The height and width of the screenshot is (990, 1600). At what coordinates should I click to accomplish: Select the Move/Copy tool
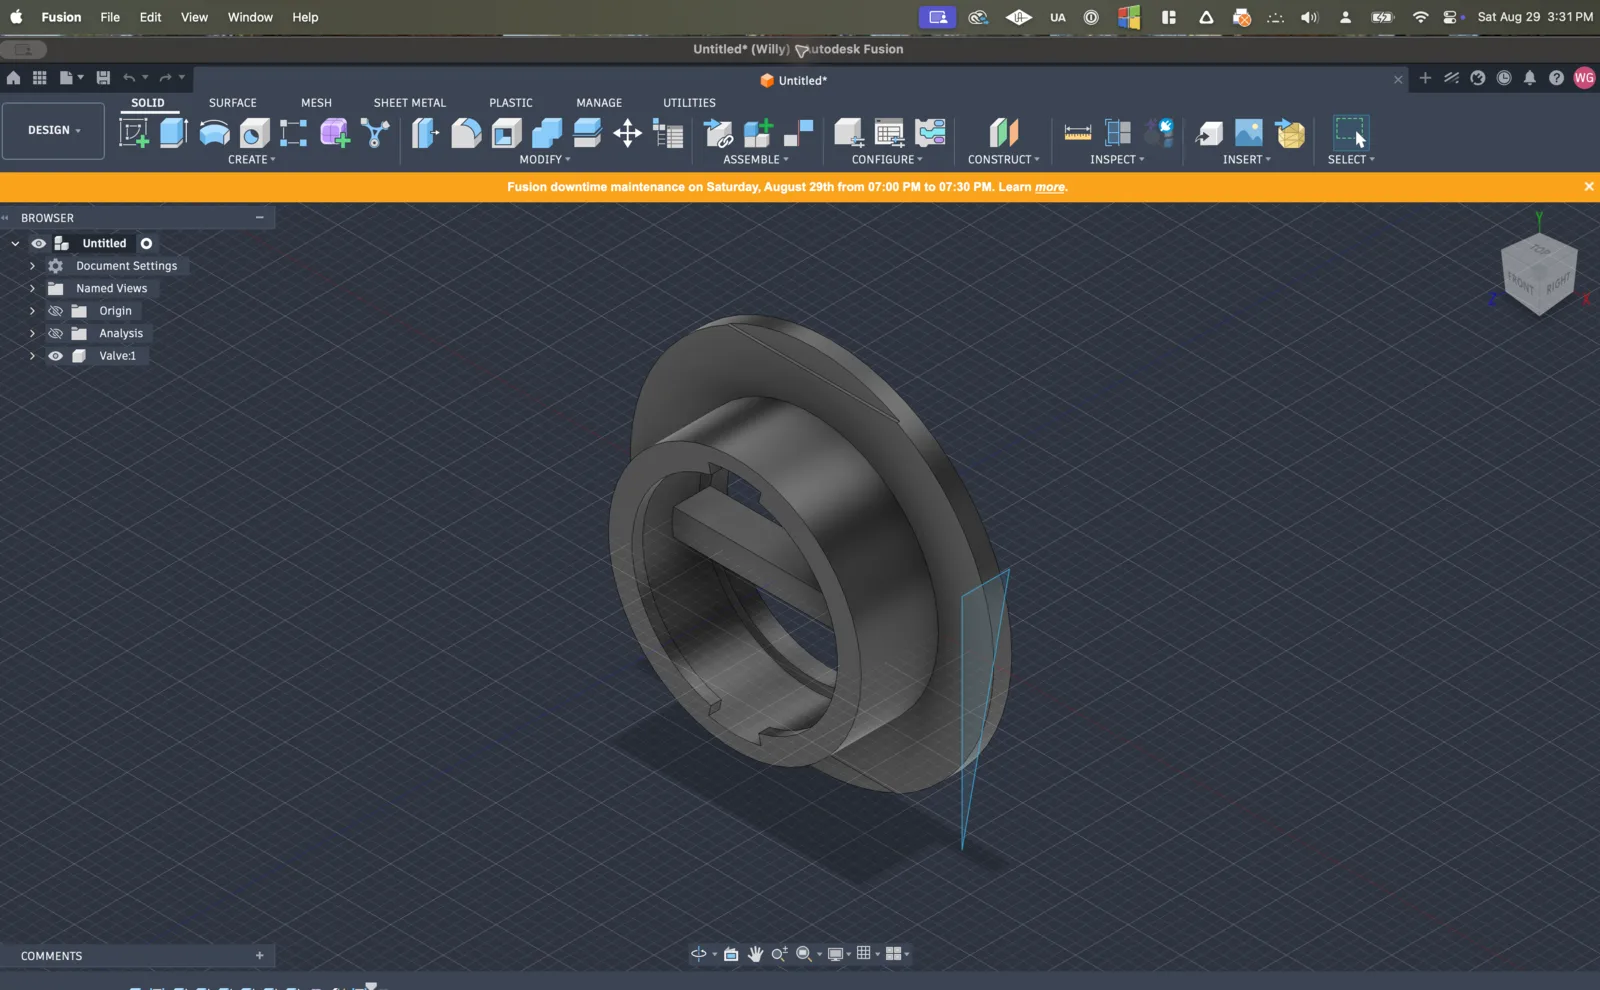[627, 132]
